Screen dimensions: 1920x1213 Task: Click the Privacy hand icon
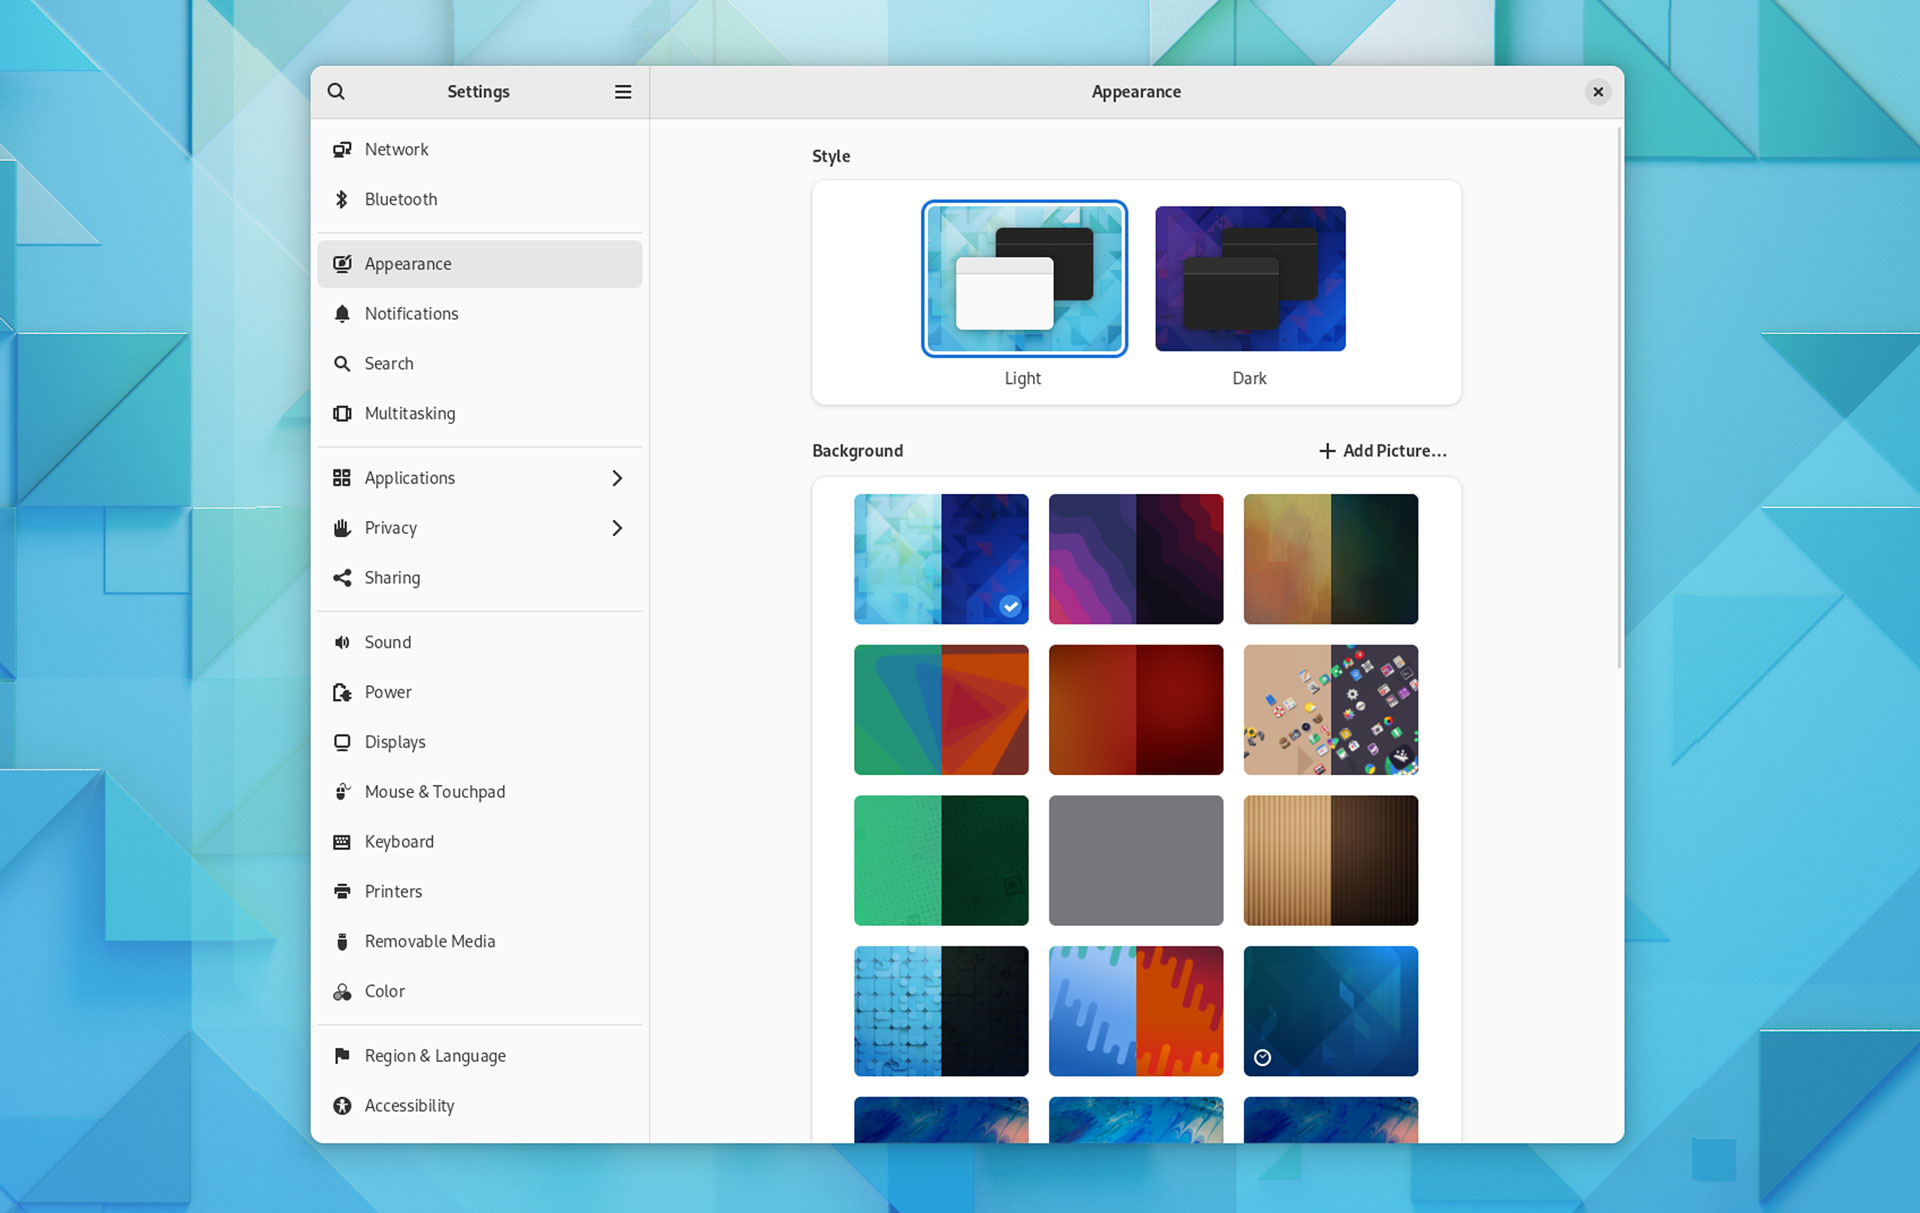342,528
